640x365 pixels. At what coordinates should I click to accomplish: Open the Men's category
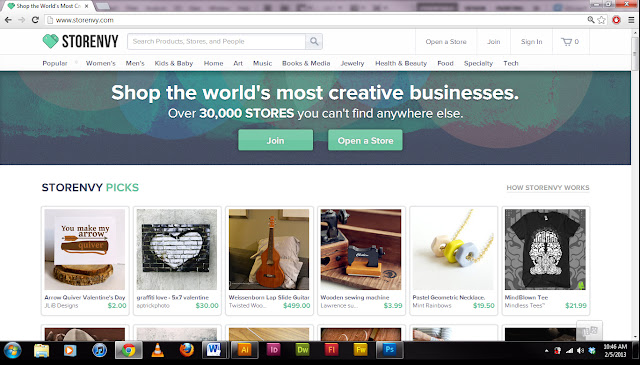135,63
